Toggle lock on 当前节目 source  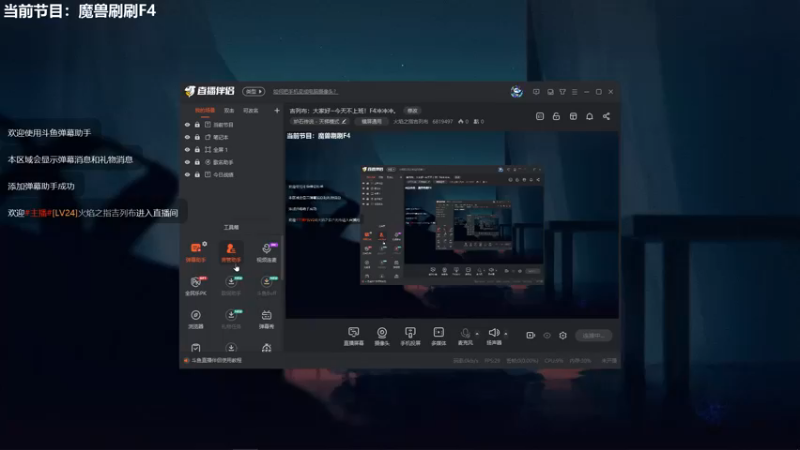[197, 124]
